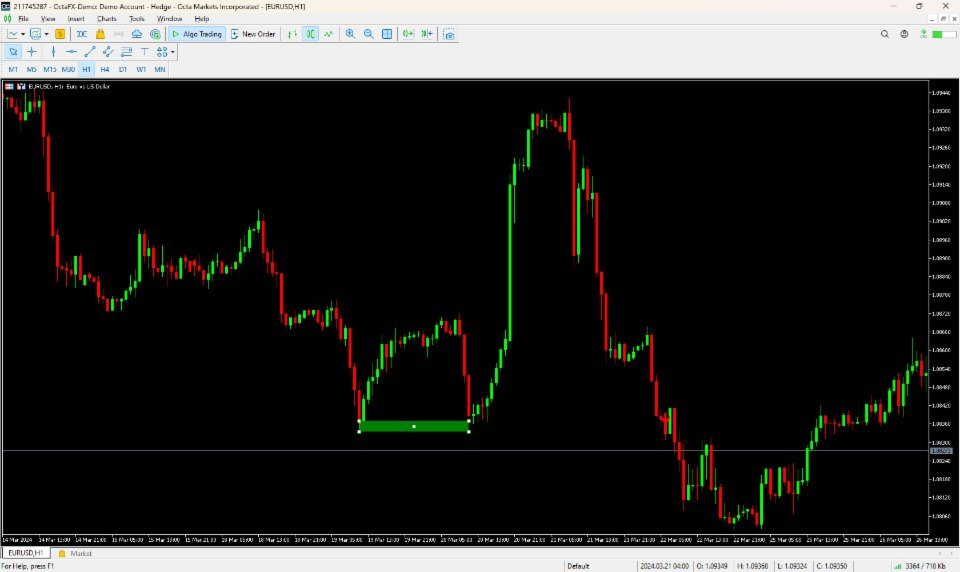The image size is (960, 572).
Task: Select the crosshair tool
Action: [x=32, y=52]
